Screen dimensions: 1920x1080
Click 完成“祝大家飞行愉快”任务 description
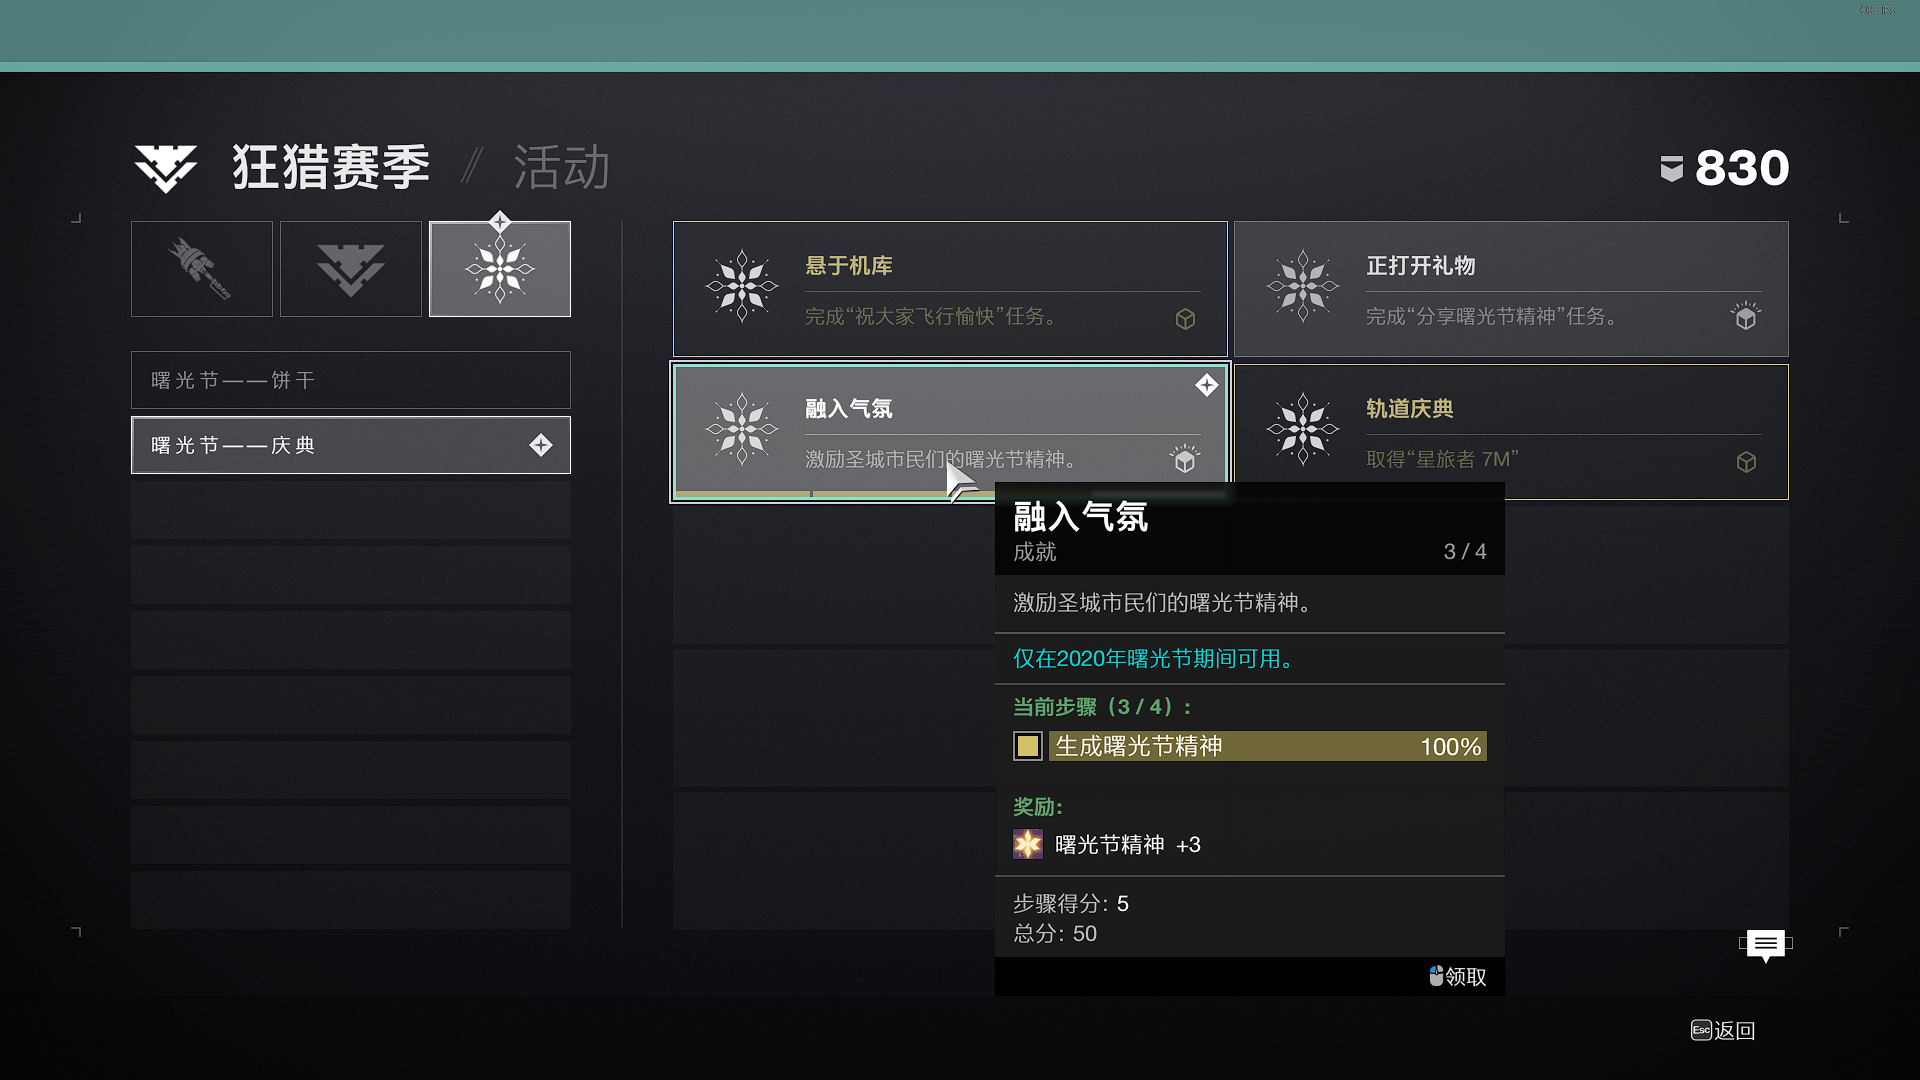(931, 317)
